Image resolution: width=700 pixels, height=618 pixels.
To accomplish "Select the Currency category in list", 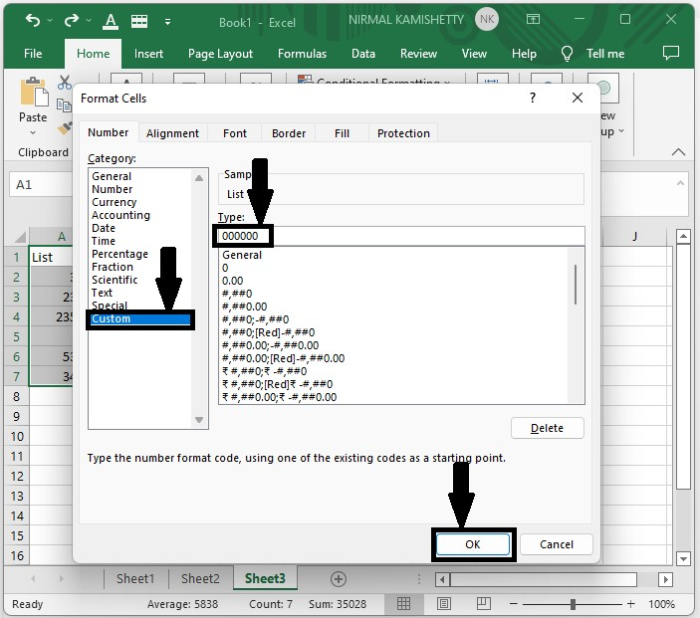I will 113,202.
